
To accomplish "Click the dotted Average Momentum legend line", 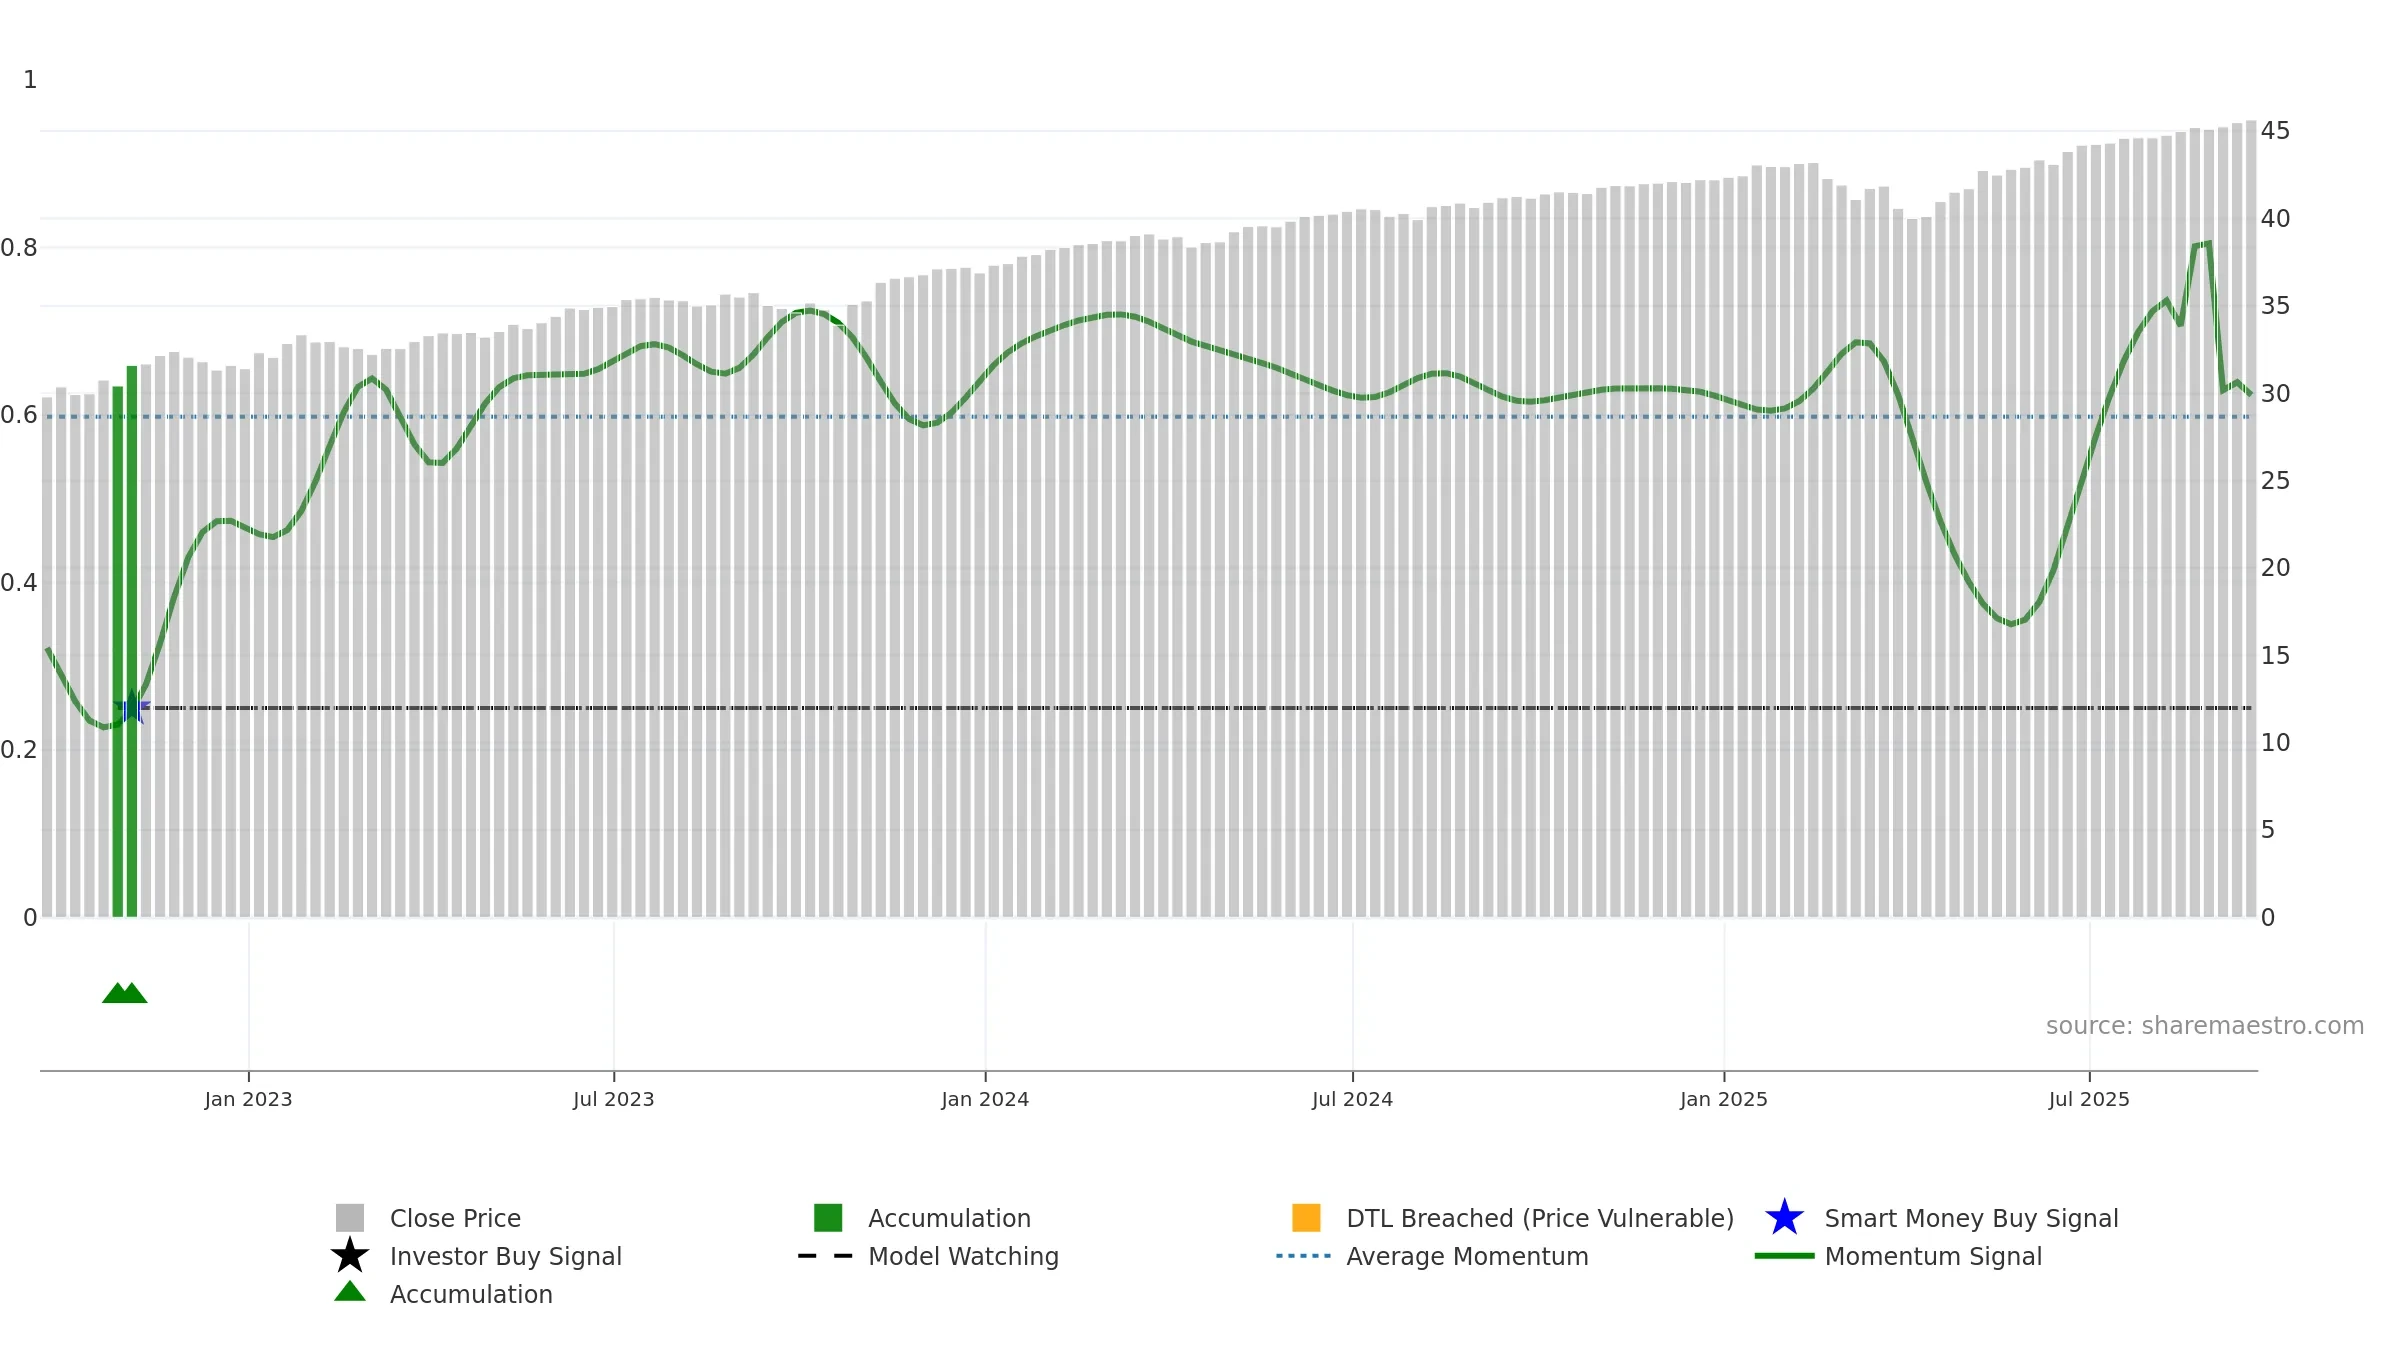I will (1304, 1255).
